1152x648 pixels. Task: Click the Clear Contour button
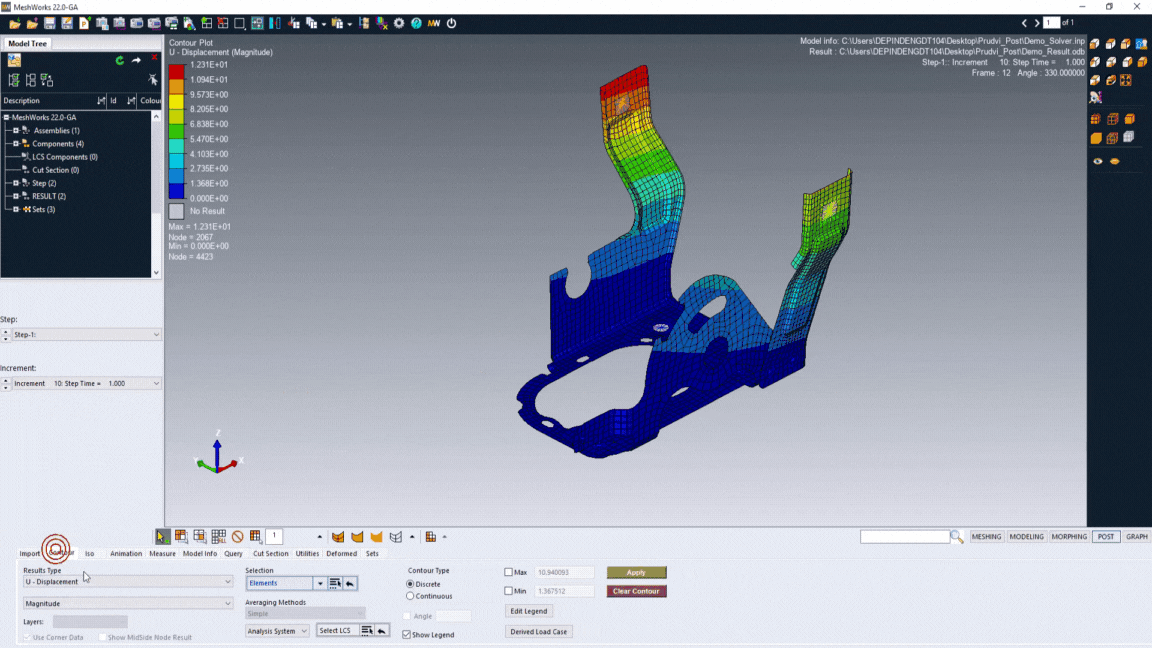coord(636,591)
